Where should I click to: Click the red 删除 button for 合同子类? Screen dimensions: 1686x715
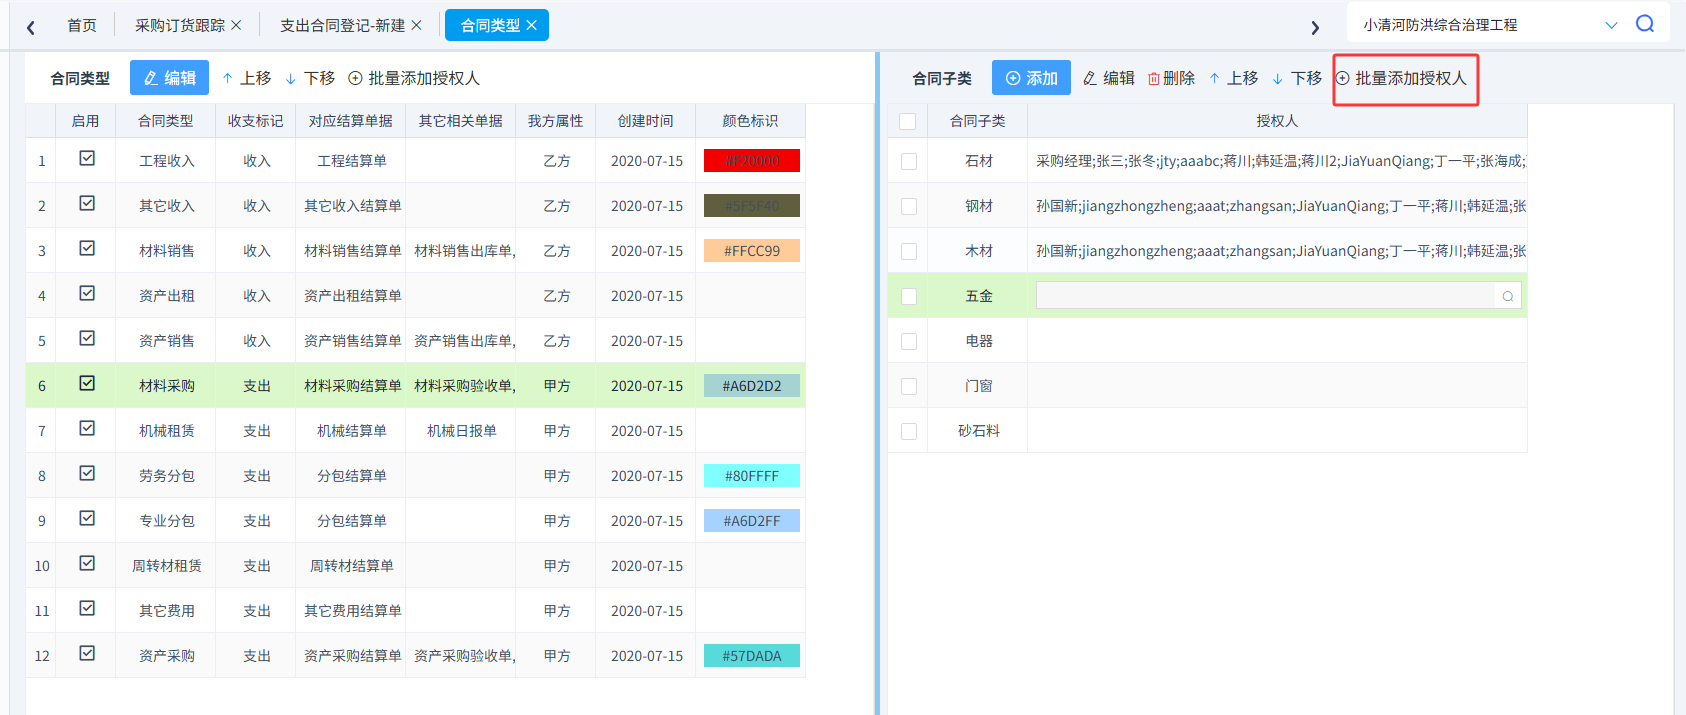[x=1171, y=78]
